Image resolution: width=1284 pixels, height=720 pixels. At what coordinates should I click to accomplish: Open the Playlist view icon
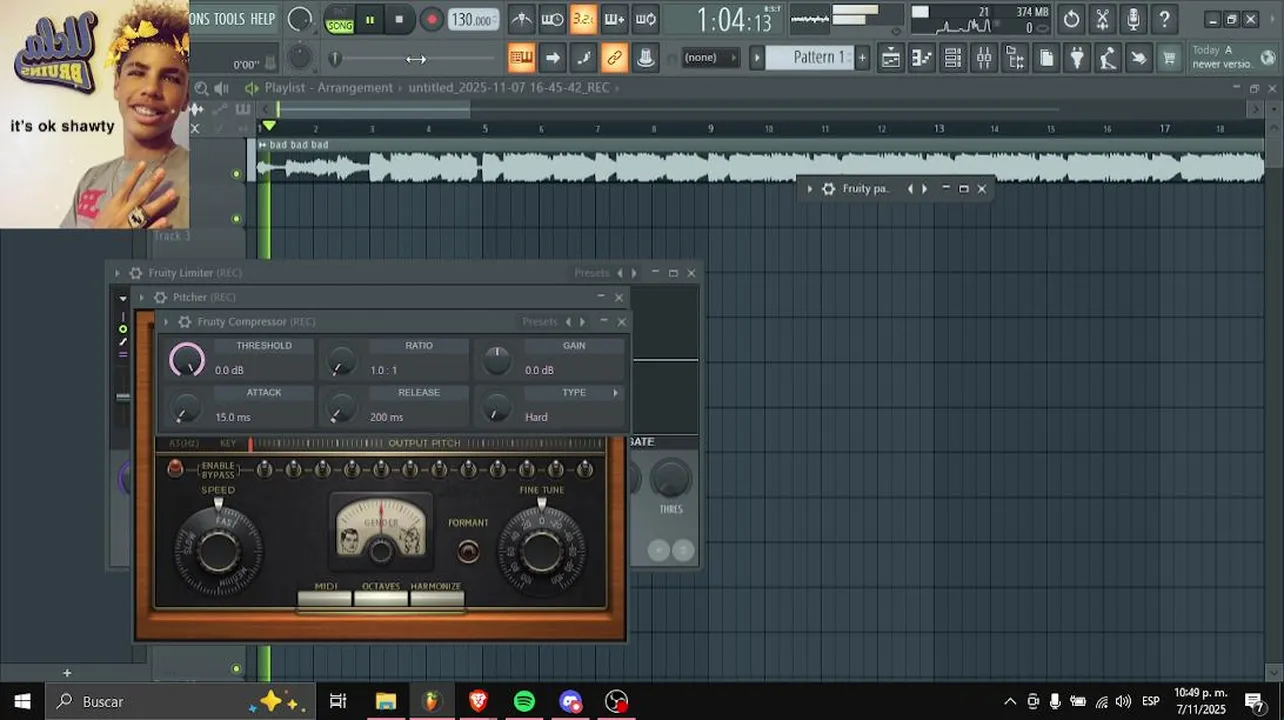[x=890, y=58]
